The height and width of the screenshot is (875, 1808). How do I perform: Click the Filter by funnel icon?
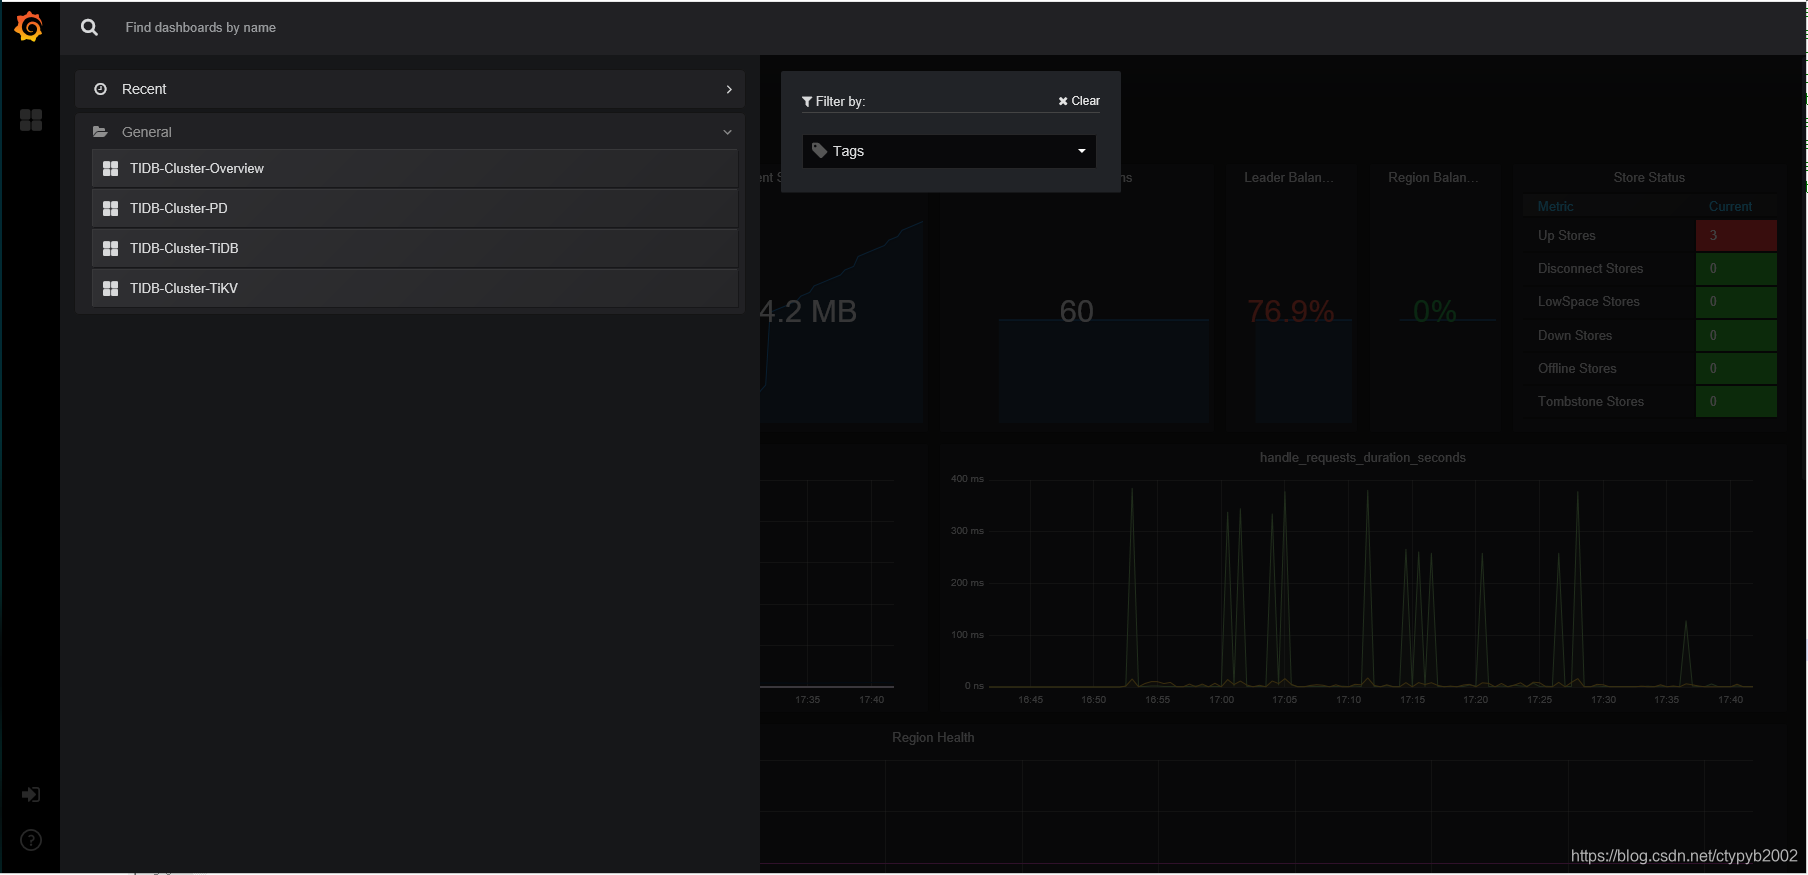[x=807, y=102]
